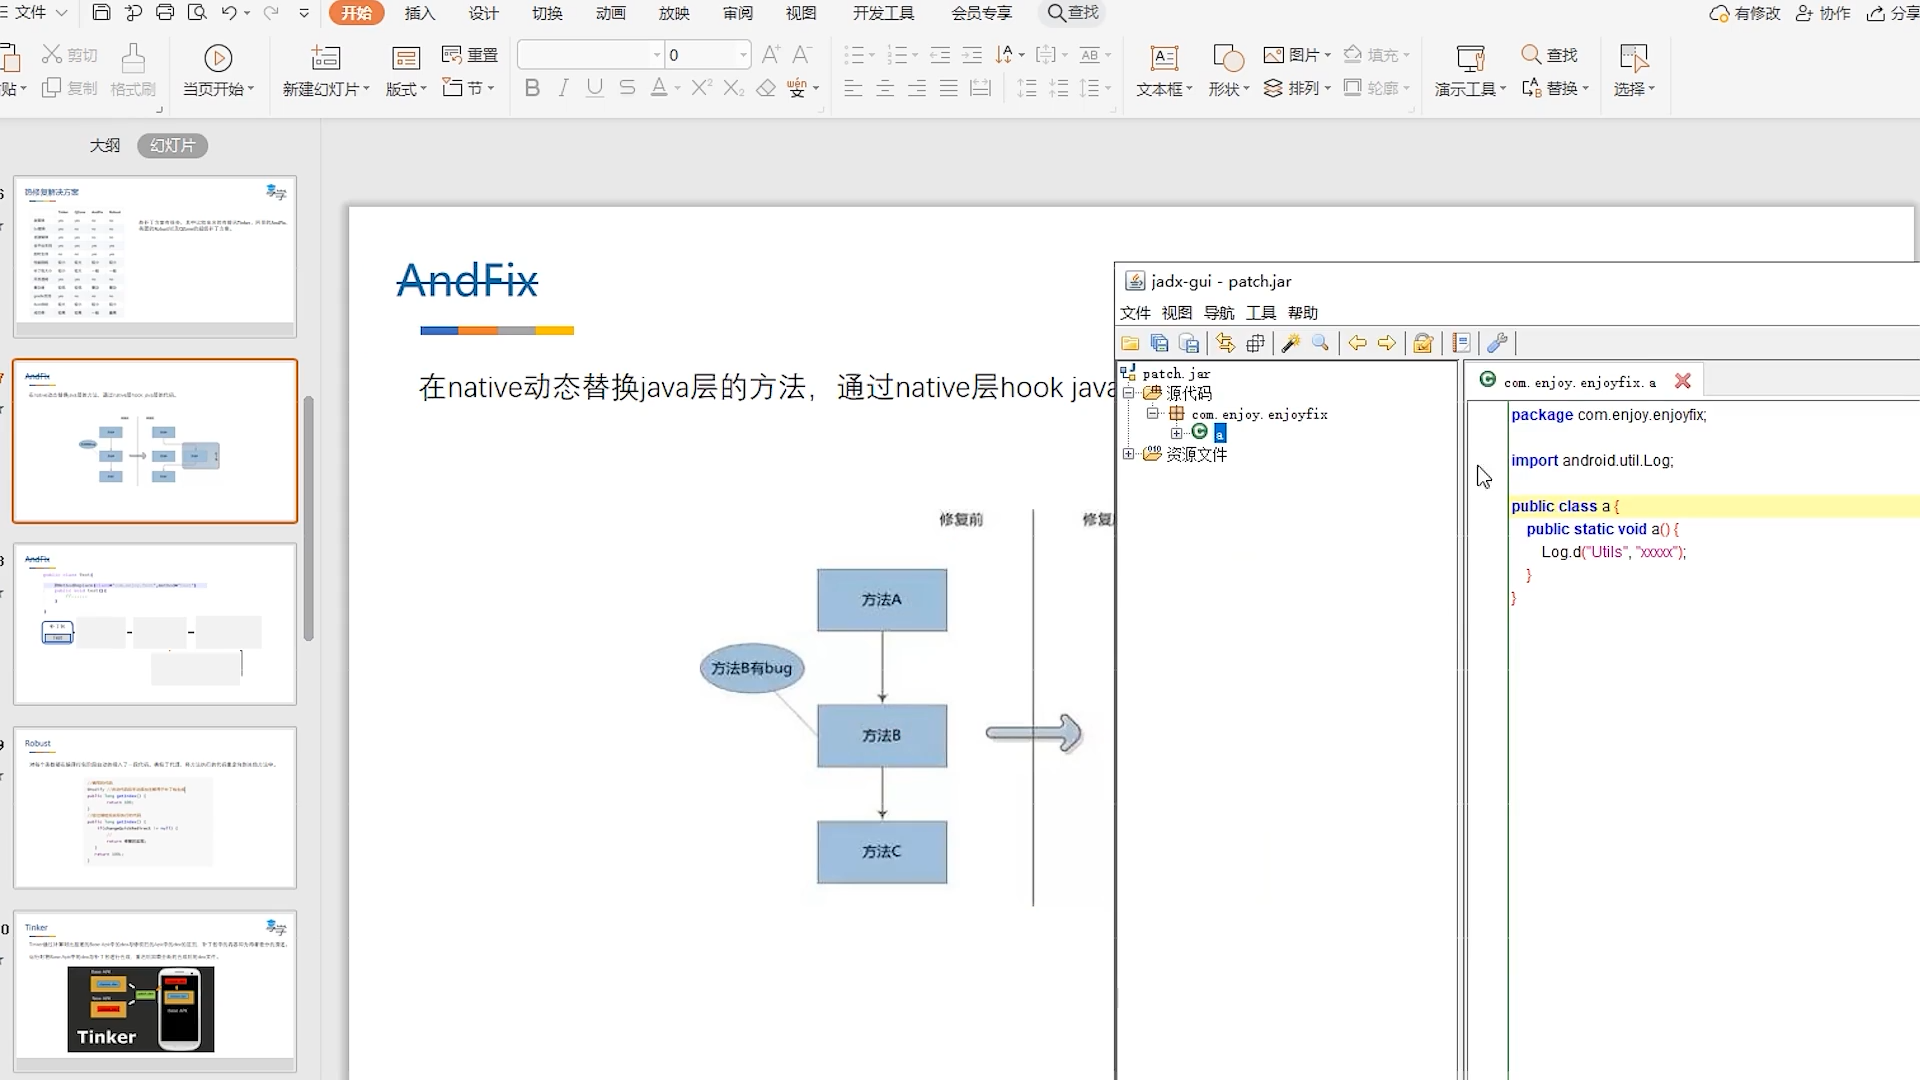Open the jadx 导航 menu
The image size is (1920, 1080).
[x=1218, y=313]
